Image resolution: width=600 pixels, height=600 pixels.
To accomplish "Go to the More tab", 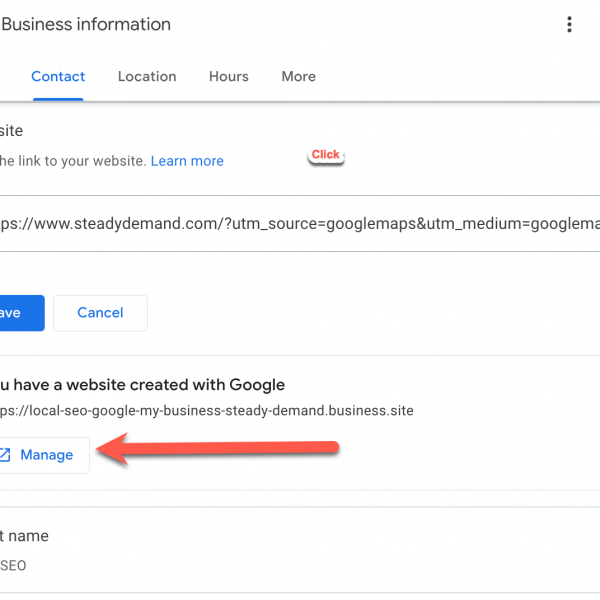I will [298, 76].
